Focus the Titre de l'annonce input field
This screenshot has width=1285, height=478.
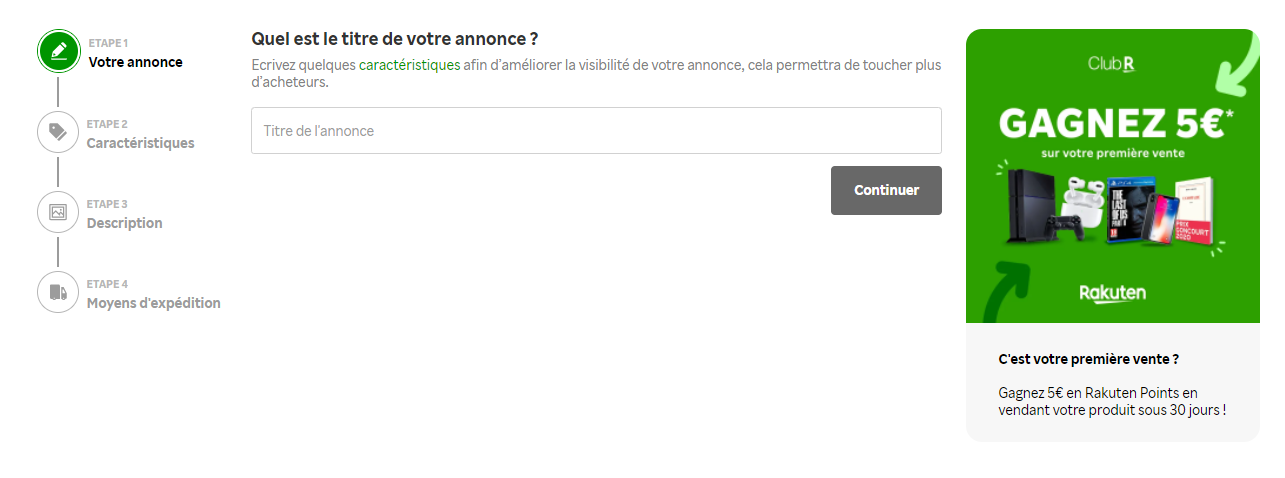point(596,131)
